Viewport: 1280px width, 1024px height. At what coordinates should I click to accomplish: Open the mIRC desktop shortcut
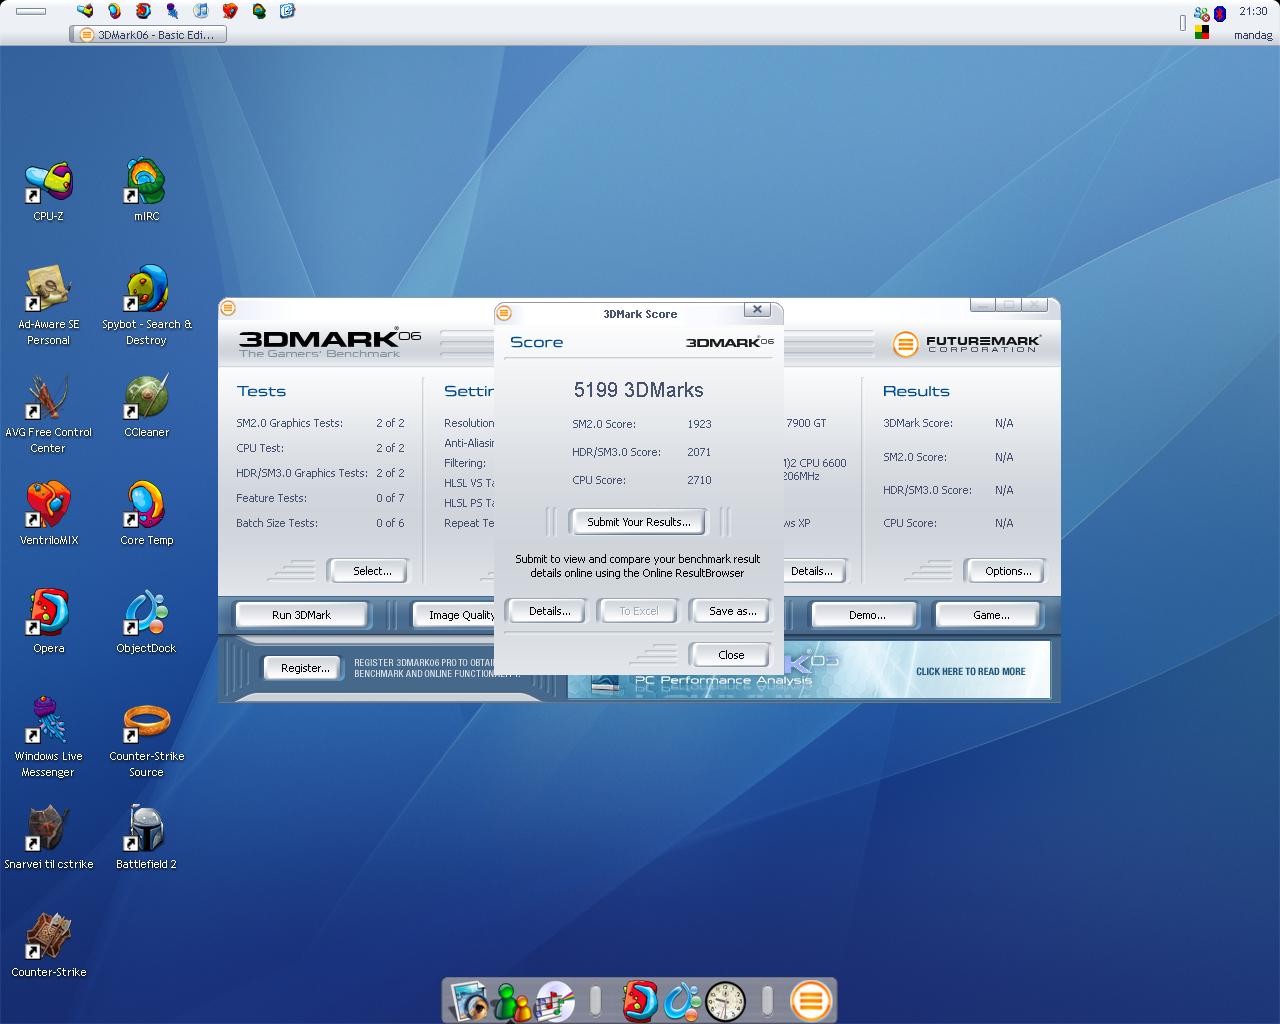point(146,189)
